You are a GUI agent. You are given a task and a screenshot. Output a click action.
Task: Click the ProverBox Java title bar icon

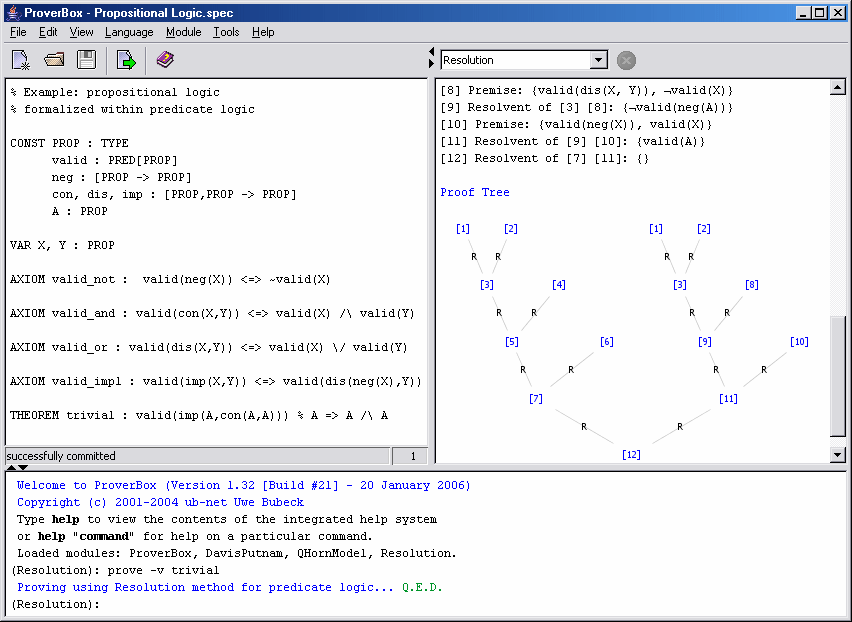pyautogui.click(x=13, y=12)
